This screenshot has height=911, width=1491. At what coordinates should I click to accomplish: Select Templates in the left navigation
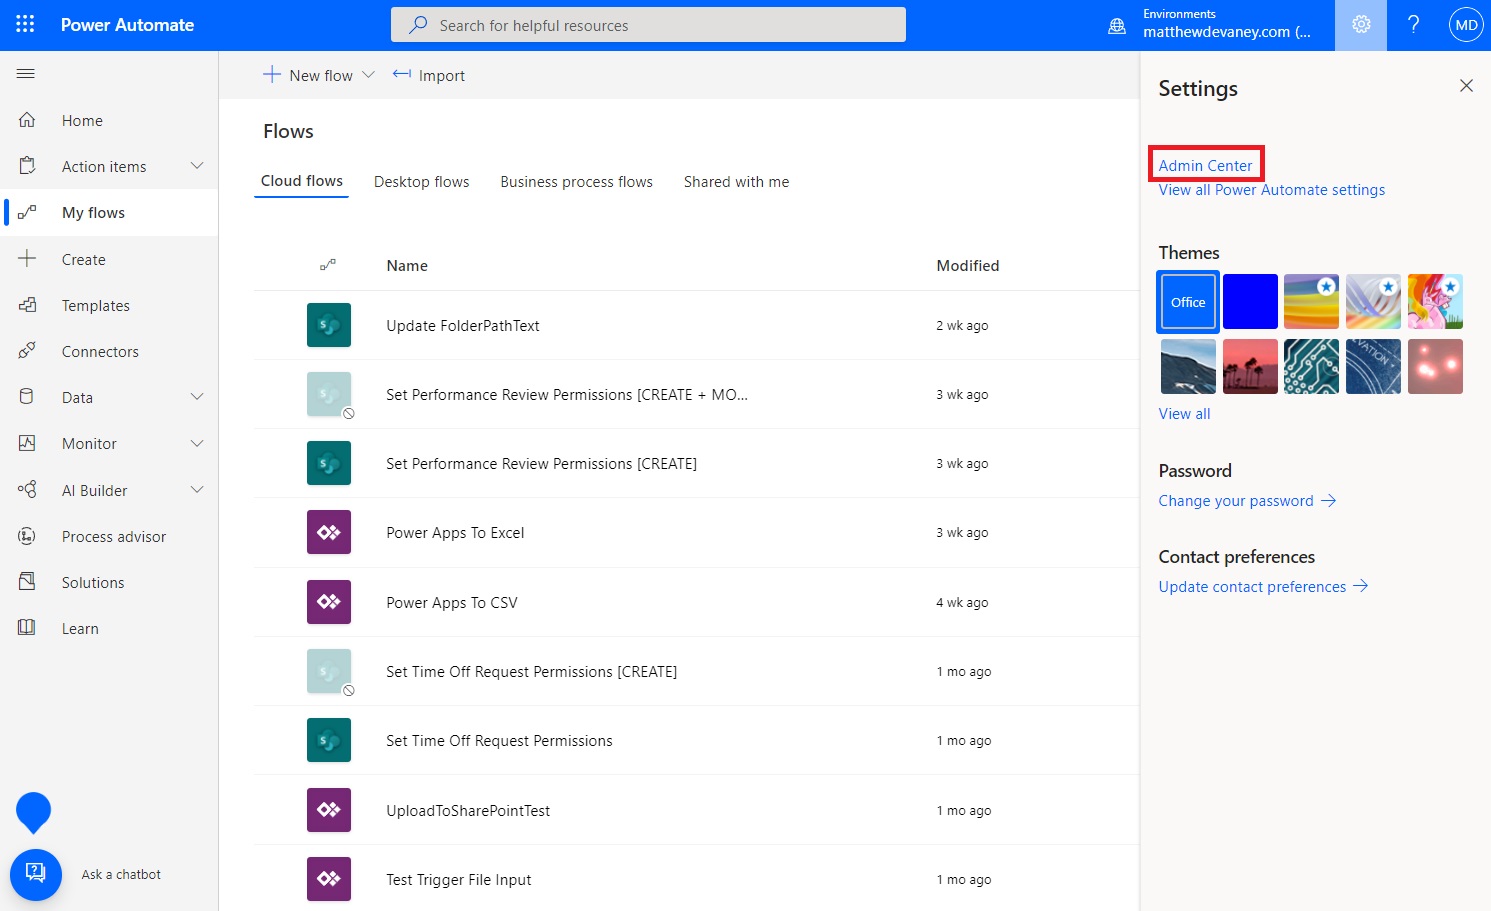pyautogui.click(x=95, y=305)
